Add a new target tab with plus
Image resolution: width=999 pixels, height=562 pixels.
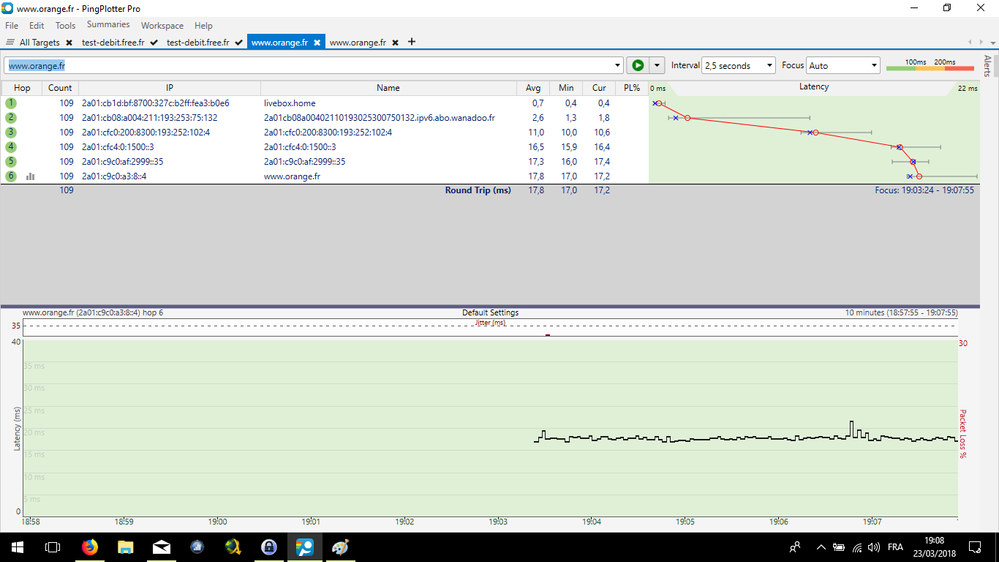[x=412, y=41]
